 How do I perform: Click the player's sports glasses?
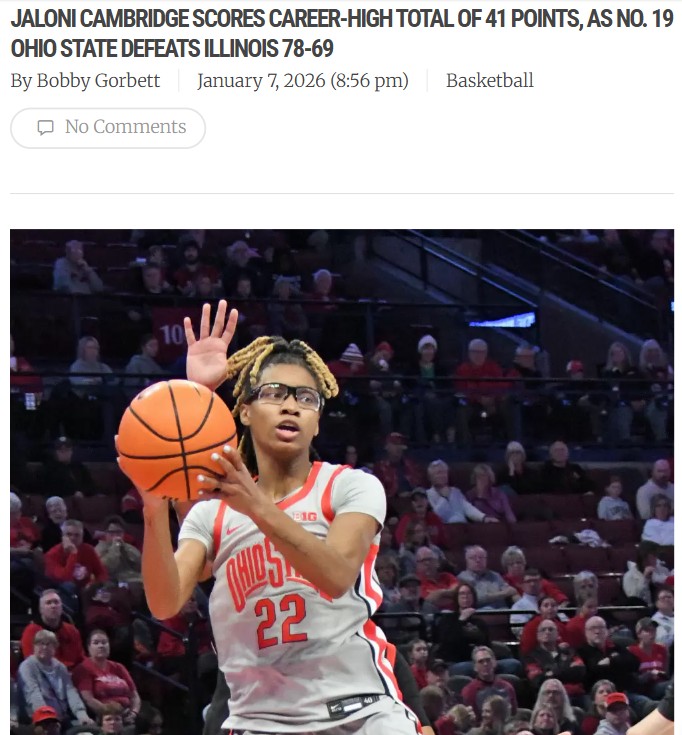coord(284,395)
